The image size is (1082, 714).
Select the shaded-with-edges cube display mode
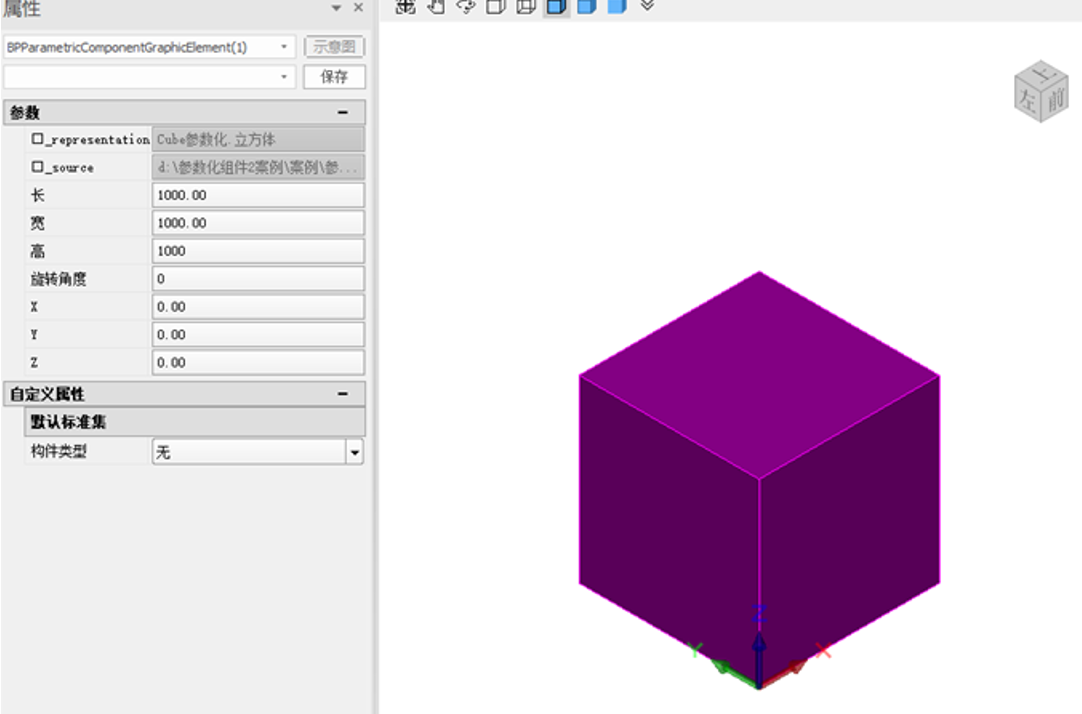tap(556, 6)
